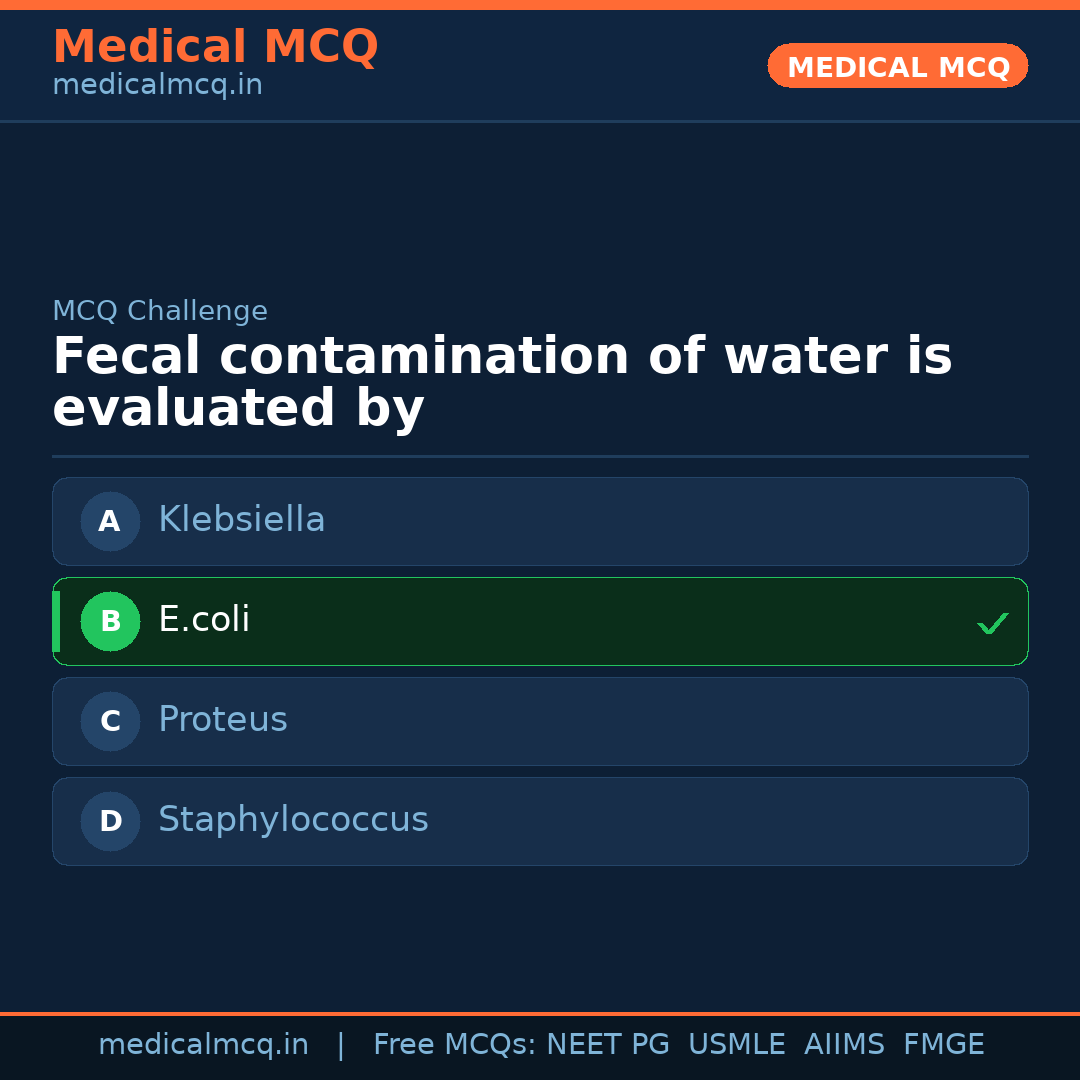Click USMLE in the footer
The height and width of the screenshot is (1080, 1080).
(x=736, y=1045)
